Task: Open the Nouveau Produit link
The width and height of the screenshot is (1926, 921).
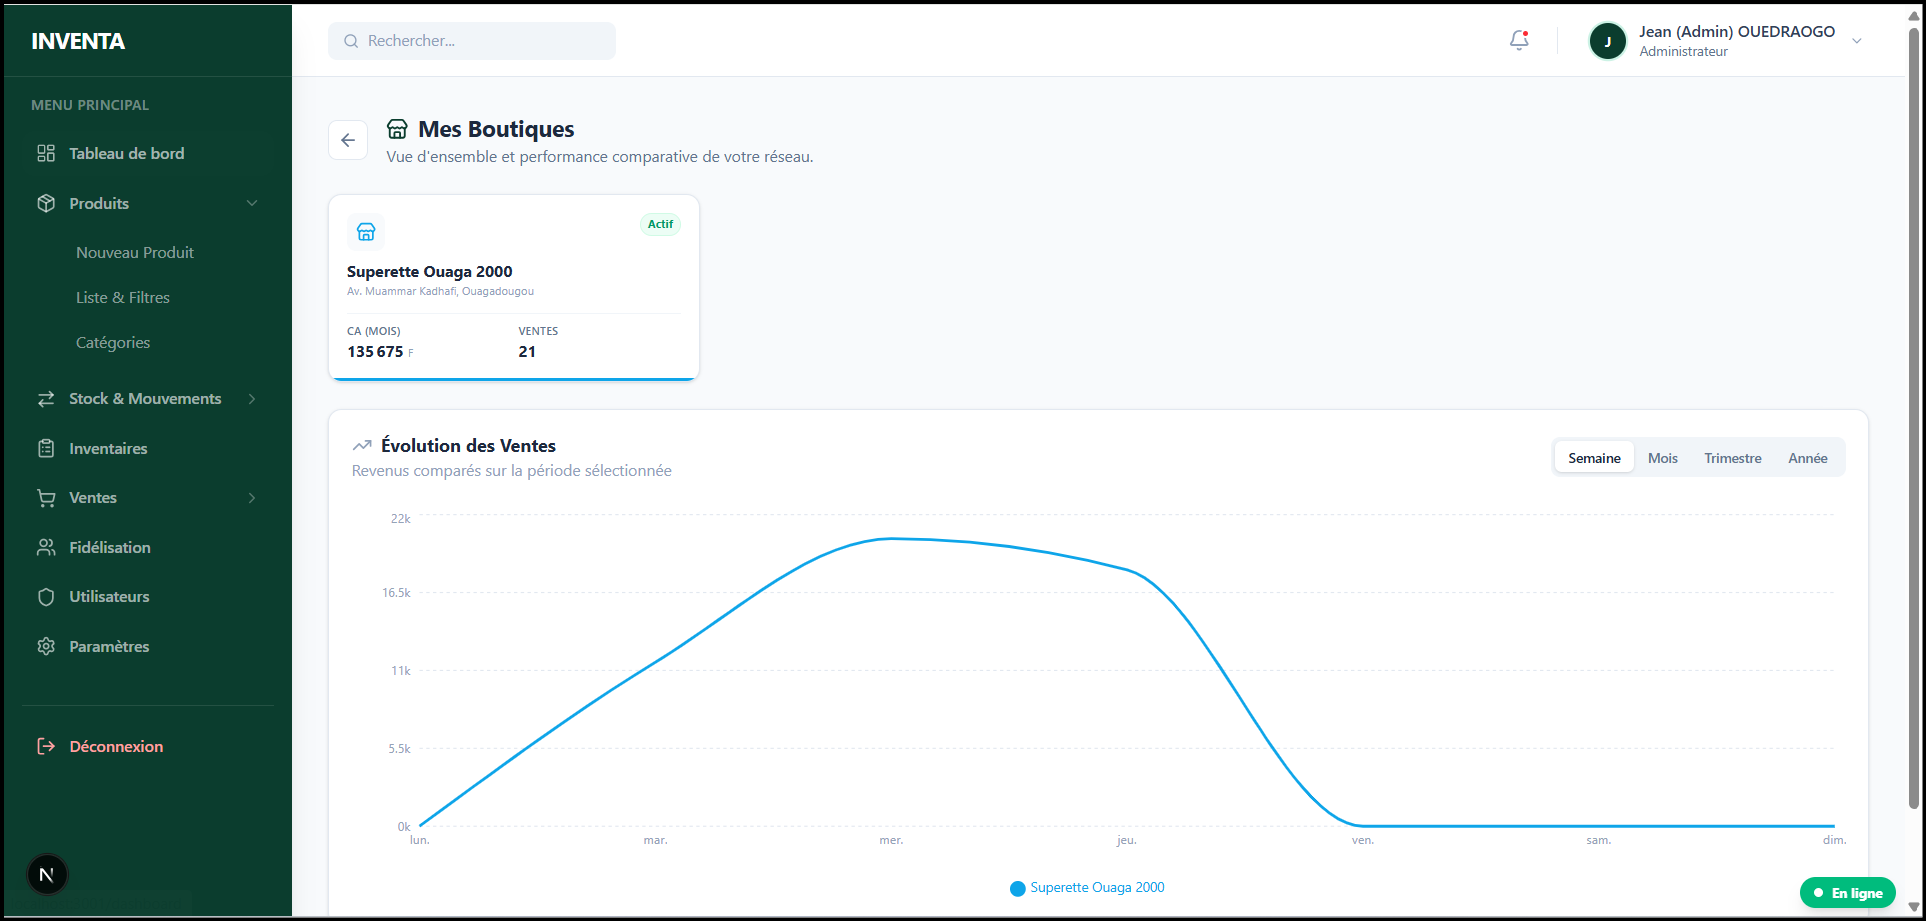Action: click(x=135, y=253)
